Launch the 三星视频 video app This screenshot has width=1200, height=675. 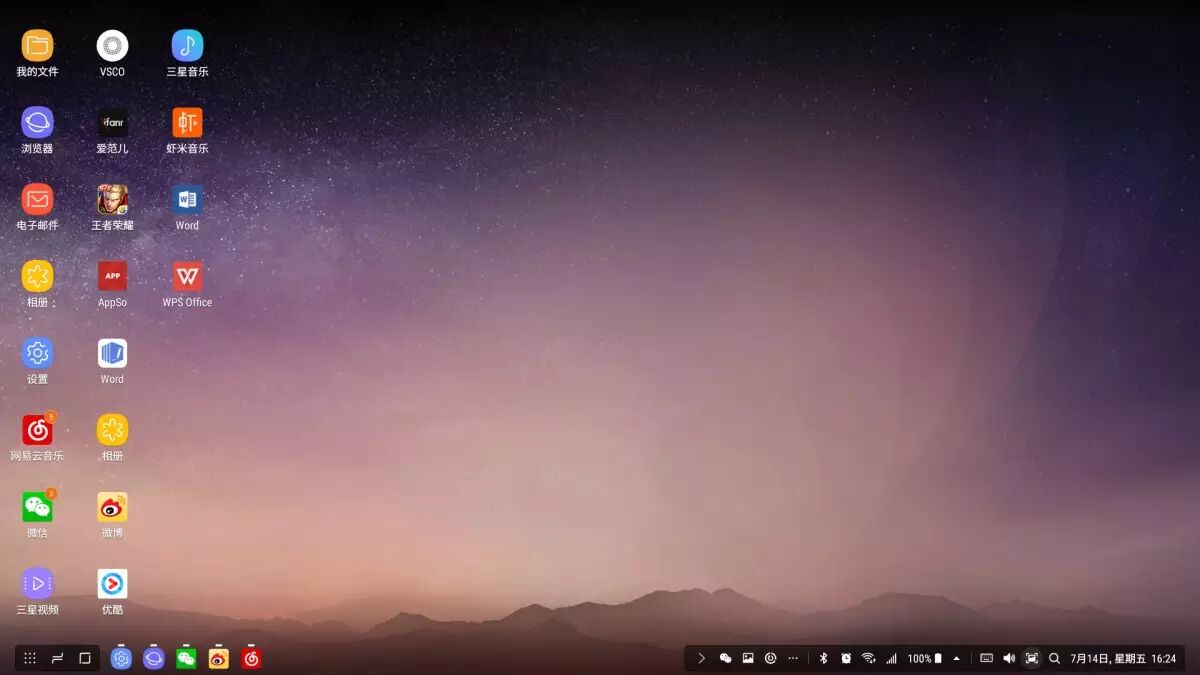(37, 583)
